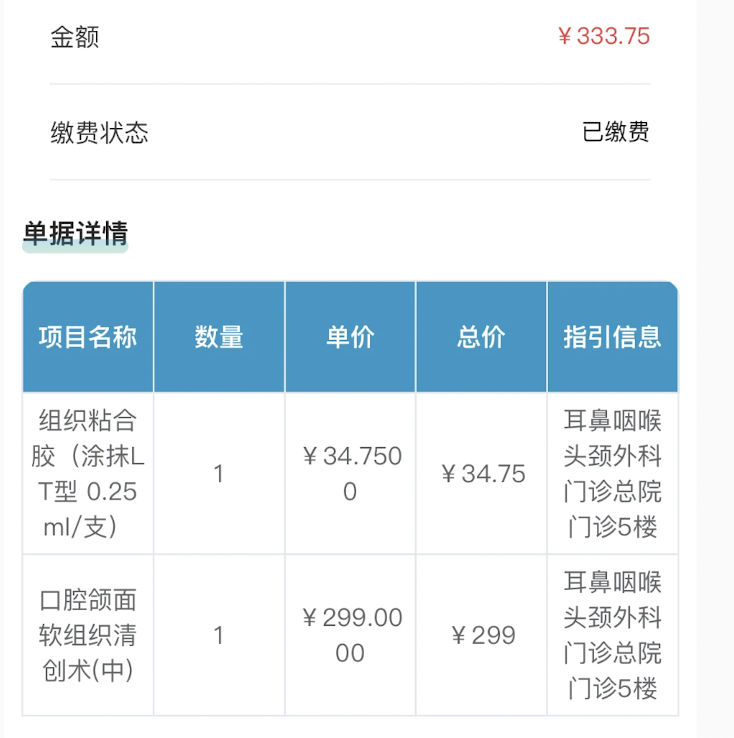The image size is (734, 738).
Task: Select the 组织粘合胶 item name cell
Action: pos(88,473)
